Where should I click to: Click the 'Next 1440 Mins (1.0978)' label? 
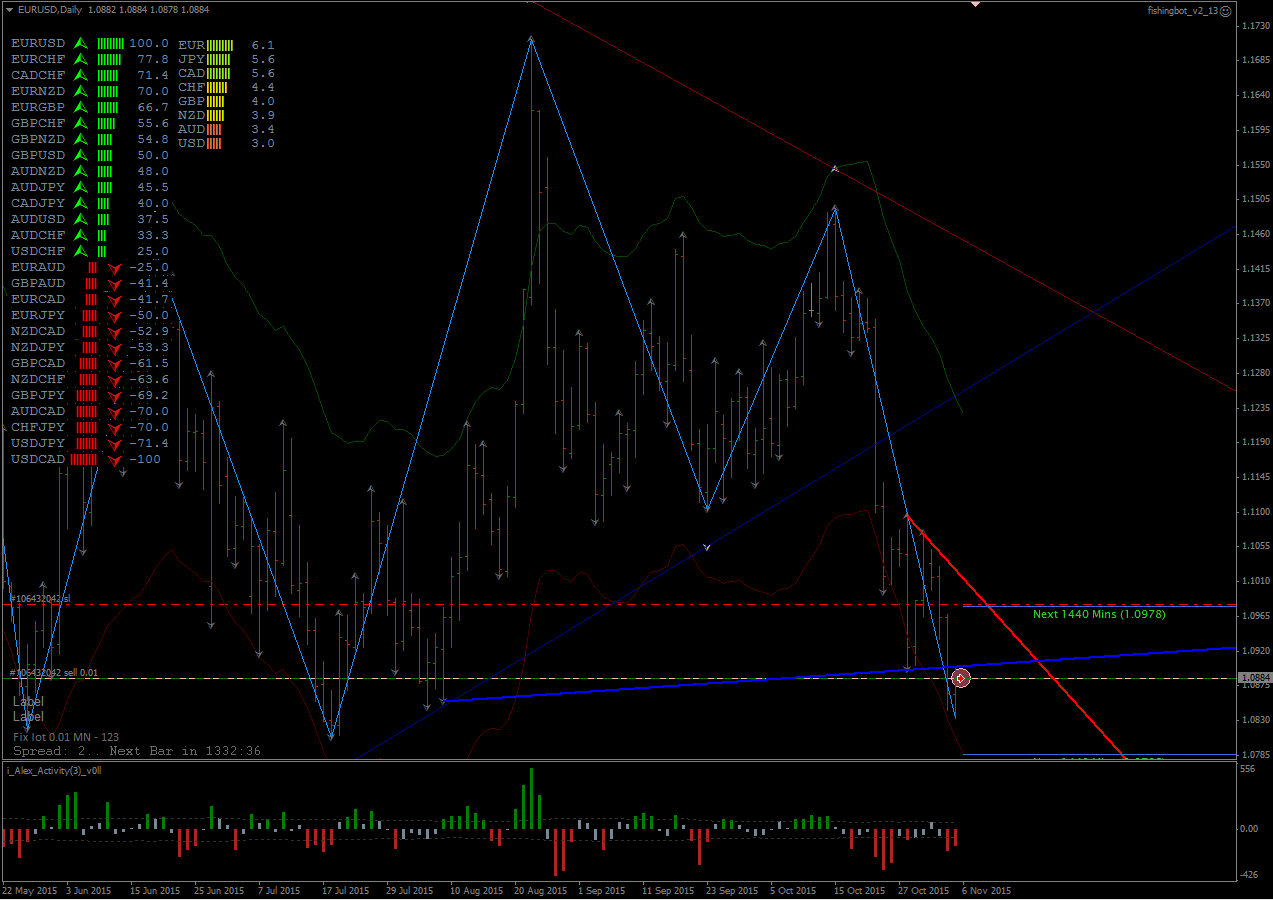coord(1099,614)
